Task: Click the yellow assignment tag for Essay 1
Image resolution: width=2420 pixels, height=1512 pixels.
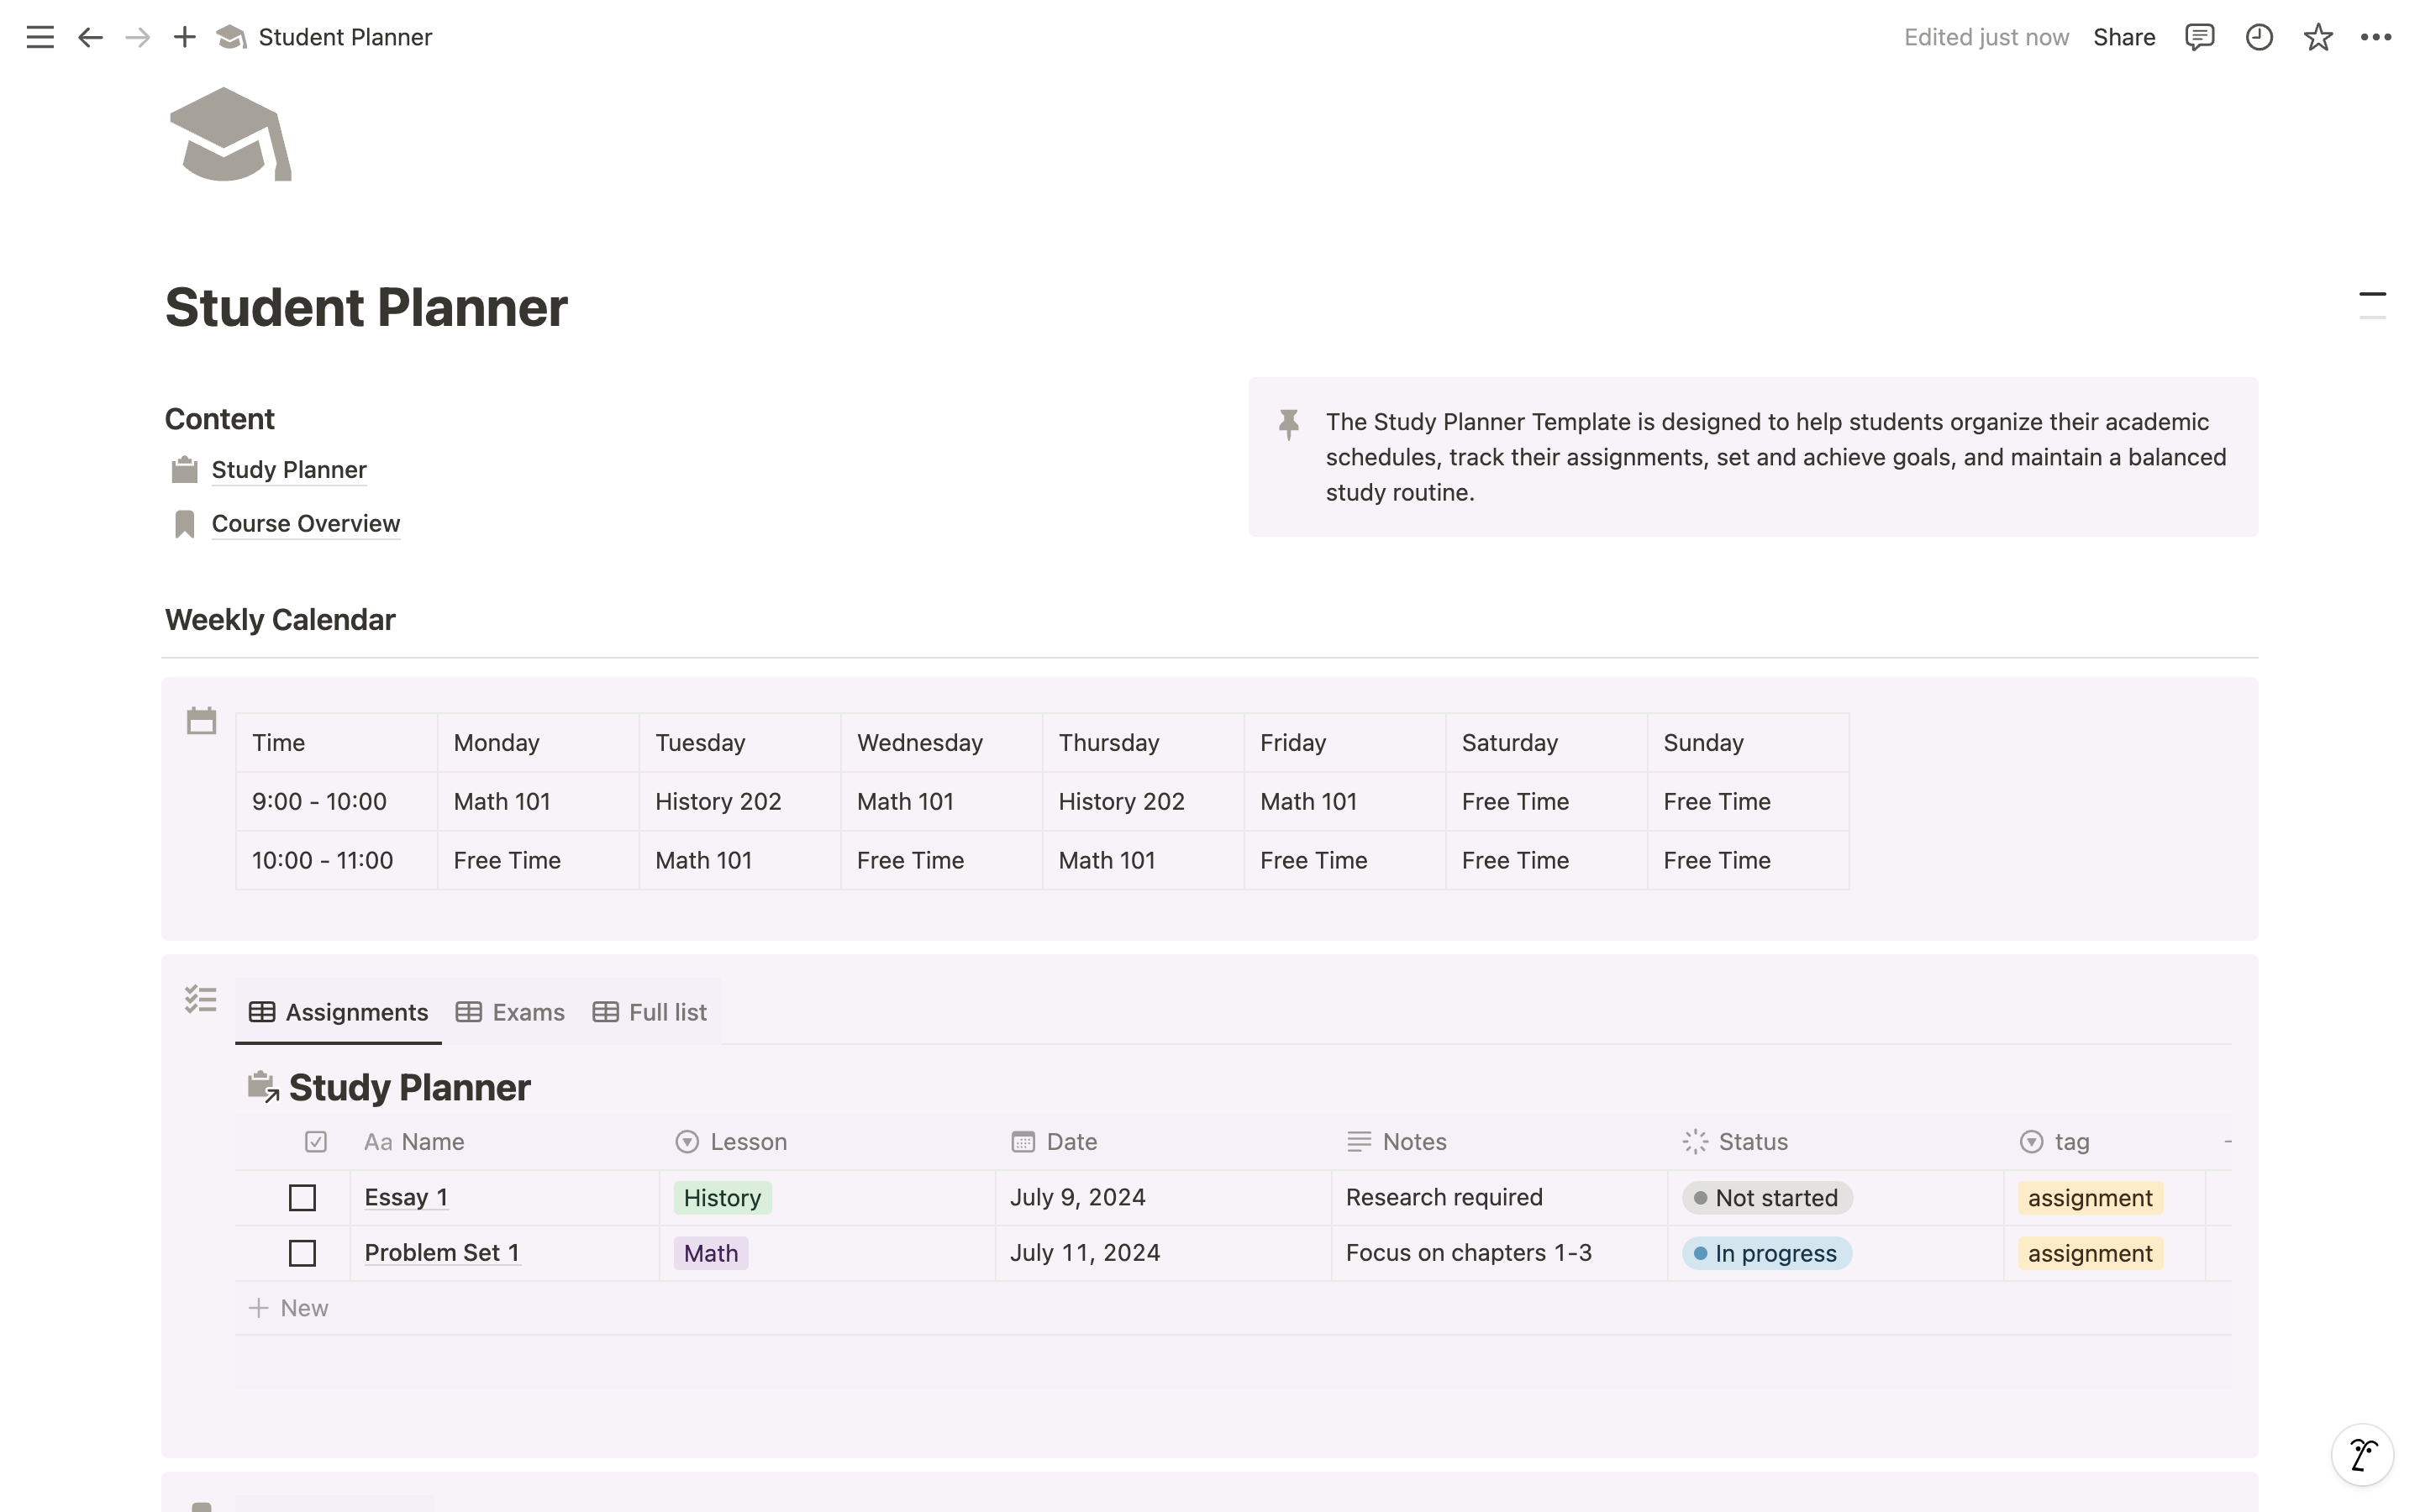Action: point(2089,1198)
